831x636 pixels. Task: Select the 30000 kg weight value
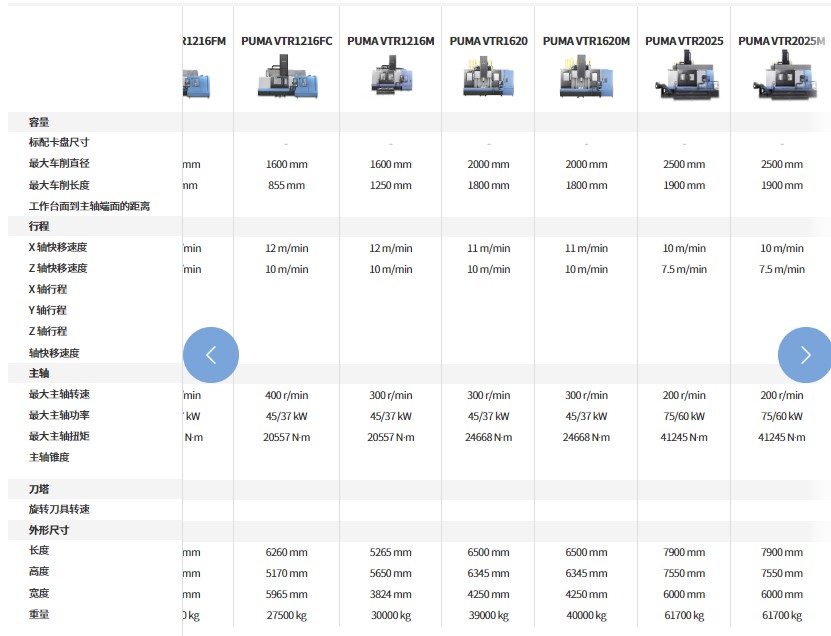[x=391, y=616]
